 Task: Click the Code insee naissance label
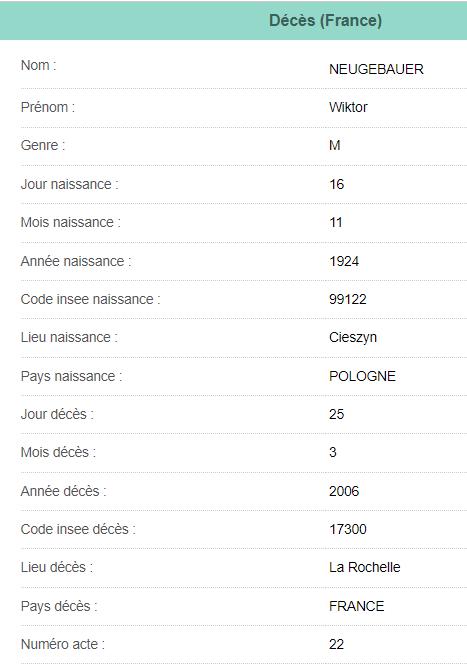(91, 299)
